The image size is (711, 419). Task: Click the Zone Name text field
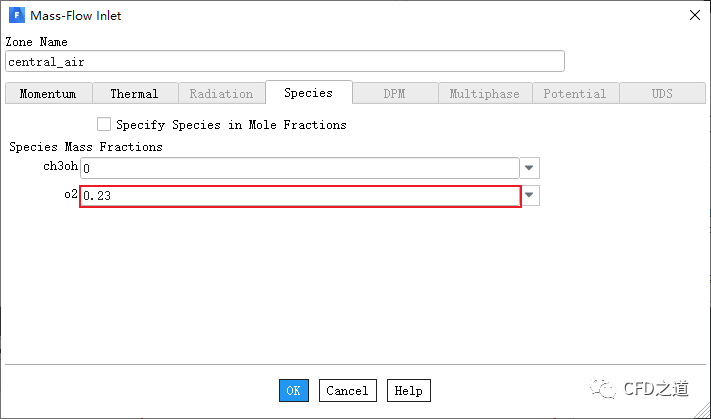point(285,62)
